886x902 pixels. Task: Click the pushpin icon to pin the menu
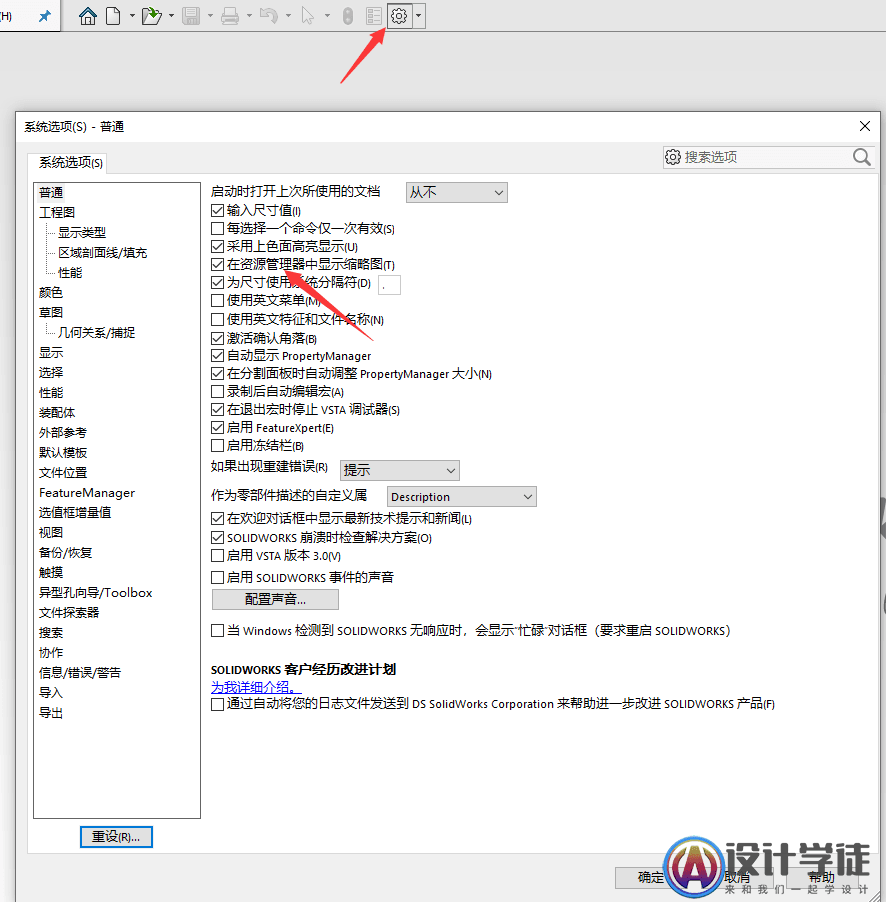click(44, 16)
